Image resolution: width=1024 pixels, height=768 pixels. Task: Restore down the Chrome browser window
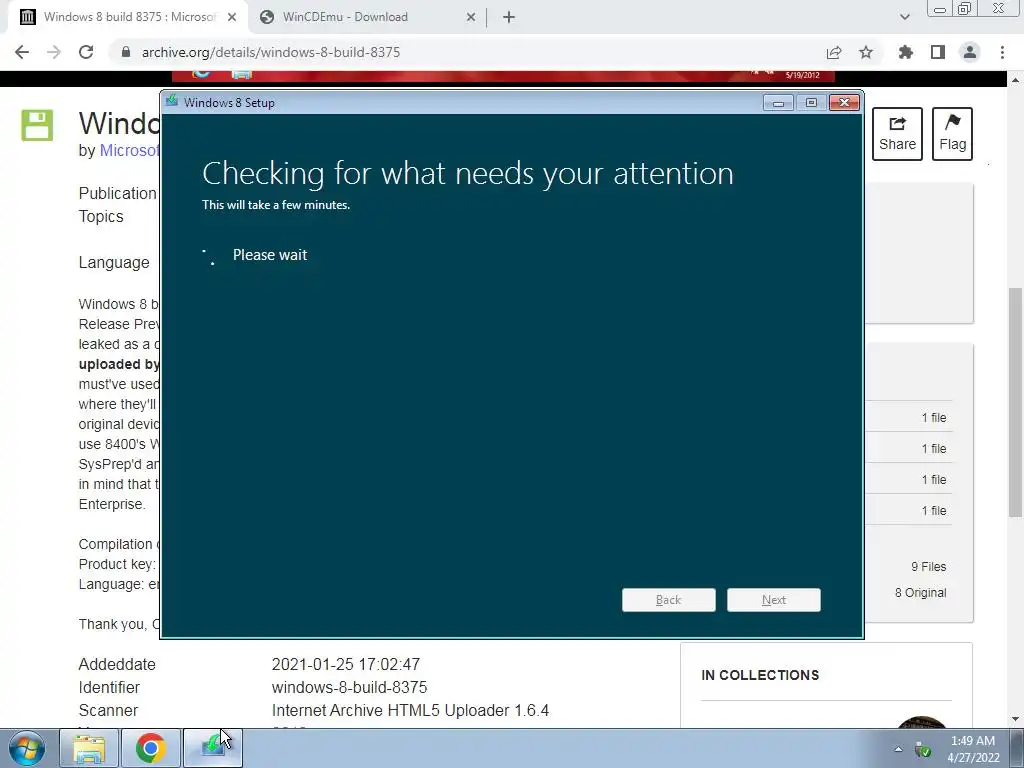[x=965, y=8]
